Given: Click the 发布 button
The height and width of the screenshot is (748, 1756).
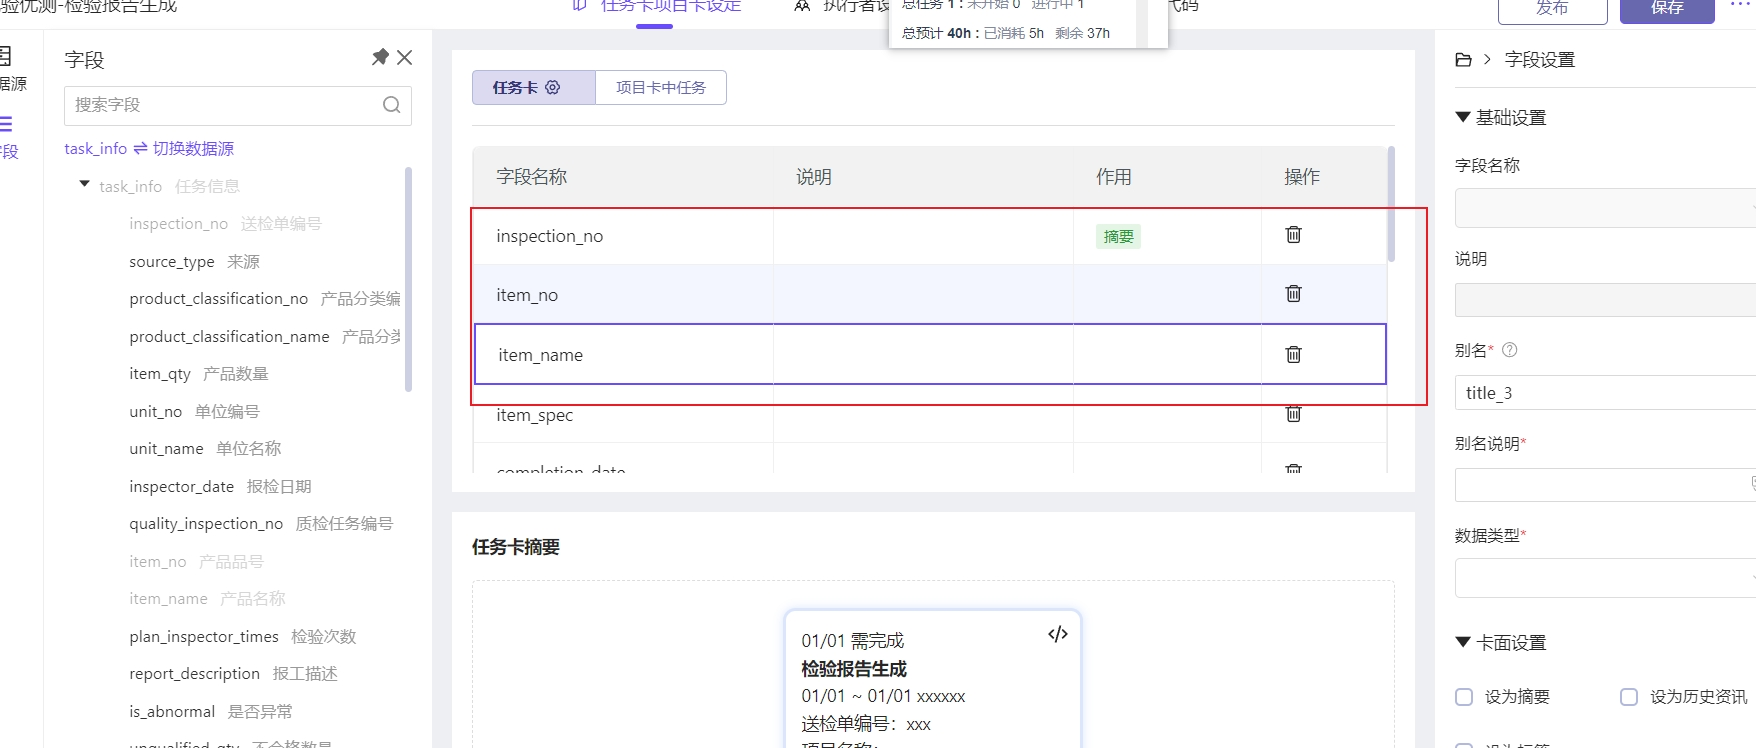Looking at the screenshot, I should click(1552, 8).
